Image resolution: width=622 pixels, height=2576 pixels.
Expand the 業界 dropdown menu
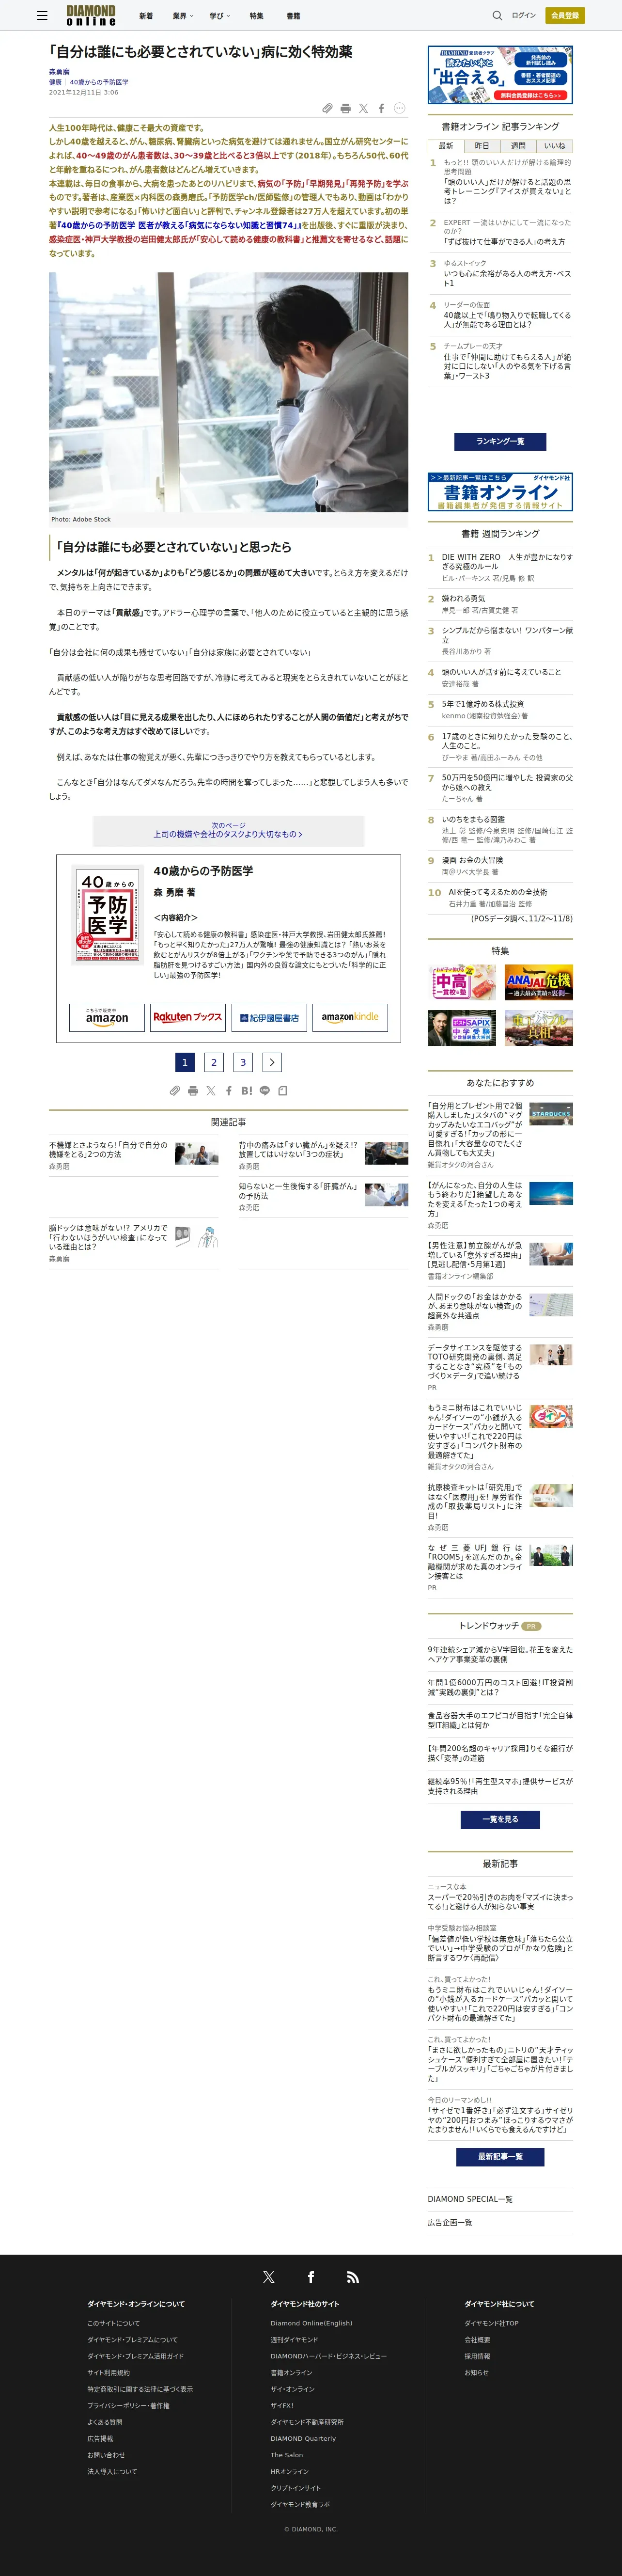click(183, 16)
